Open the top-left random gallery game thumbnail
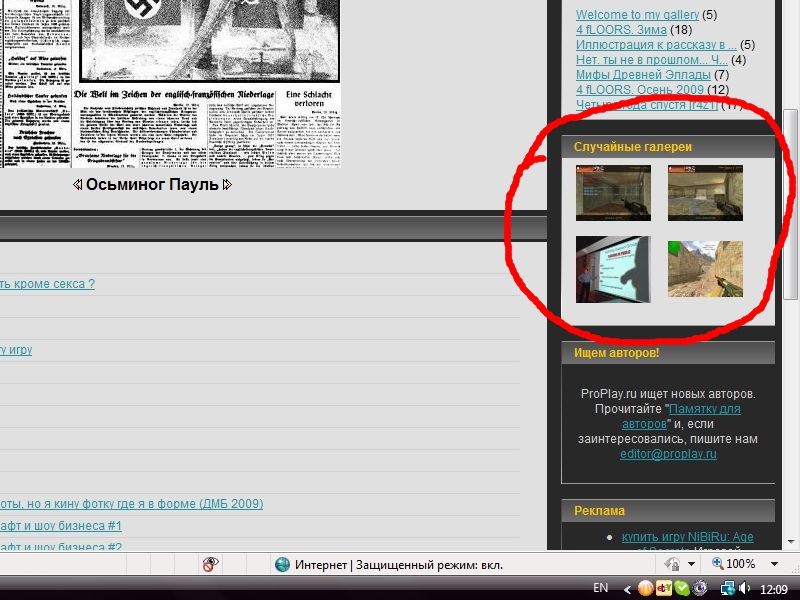The image size is (800, 600). pos(613,192)
